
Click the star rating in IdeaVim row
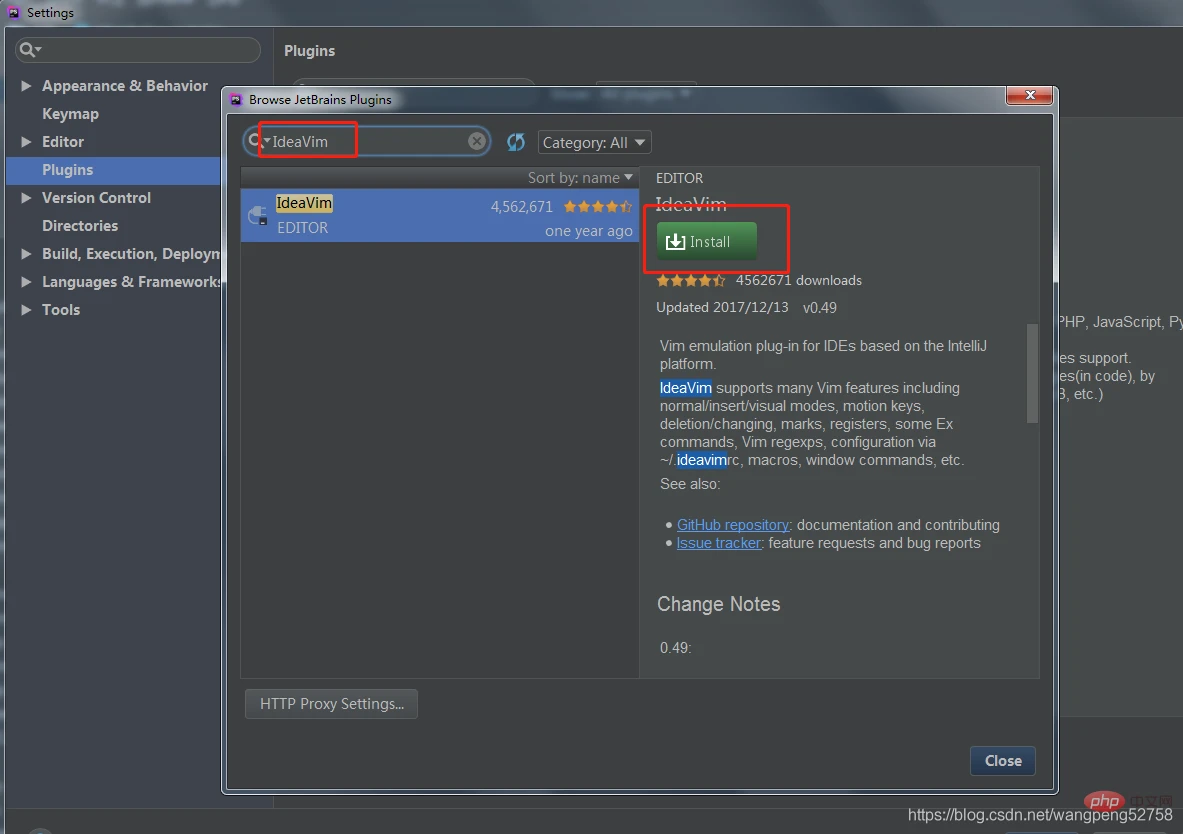(x=597, y=207)
